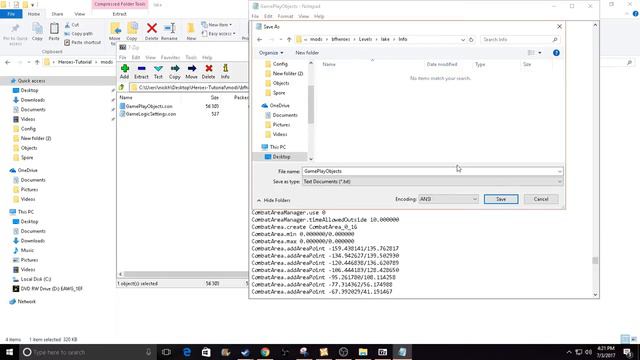
Task: Switch to Explorer Share tab
Action: click(x=57, y=14)
